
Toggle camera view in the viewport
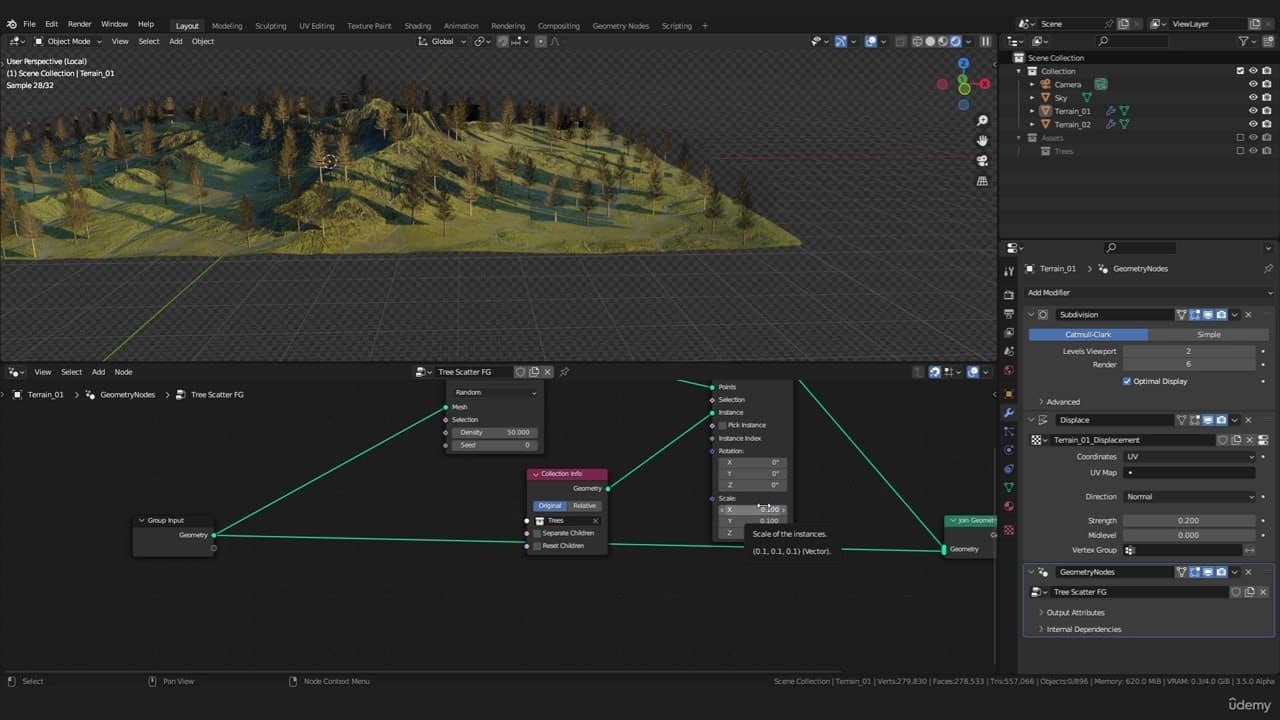point(982,161)
